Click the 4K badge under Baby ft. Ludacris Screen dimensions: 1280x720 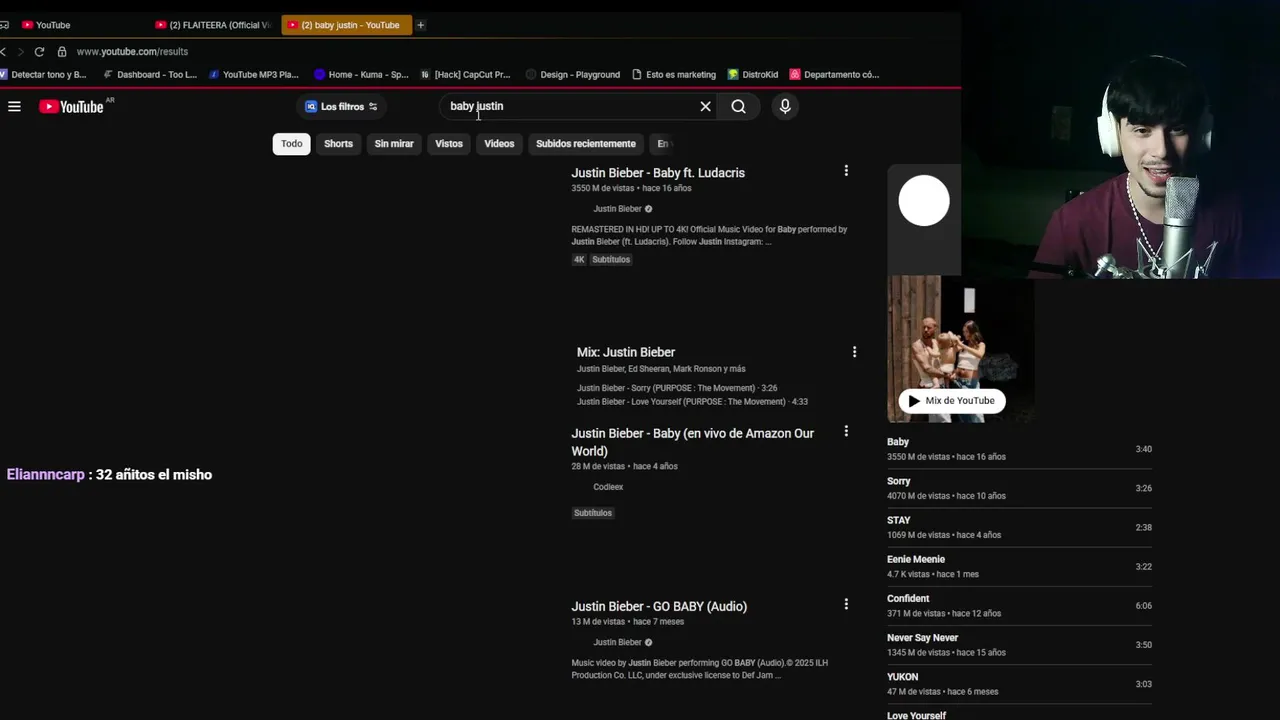point(579,260)
